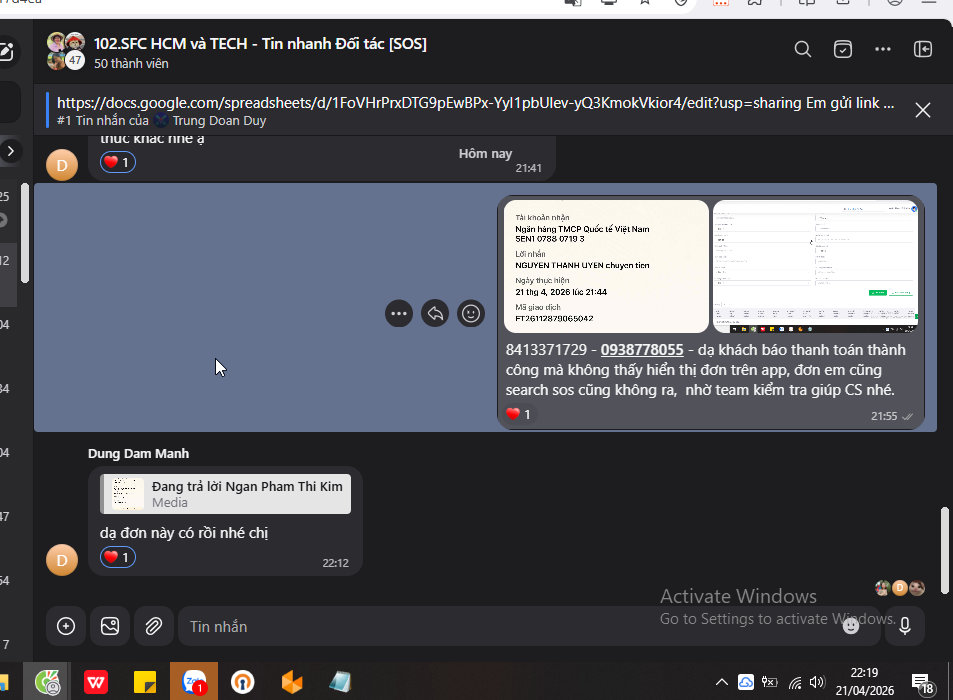953x700 pixels.
Task: Open group avatar of 102.SFC HCM và TECH
Action: (66, 51)
